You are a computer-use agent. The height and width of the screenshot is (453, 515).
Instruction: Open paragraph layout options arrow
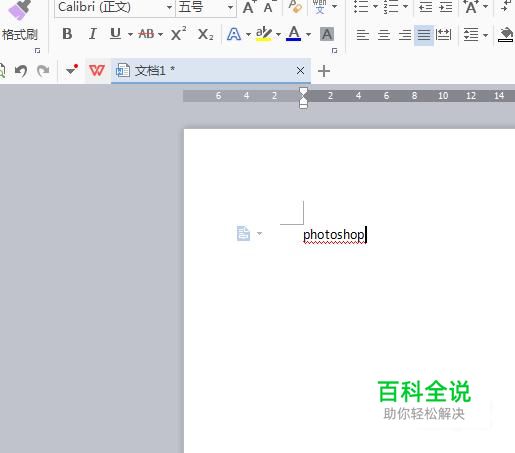tap(259, 234)
